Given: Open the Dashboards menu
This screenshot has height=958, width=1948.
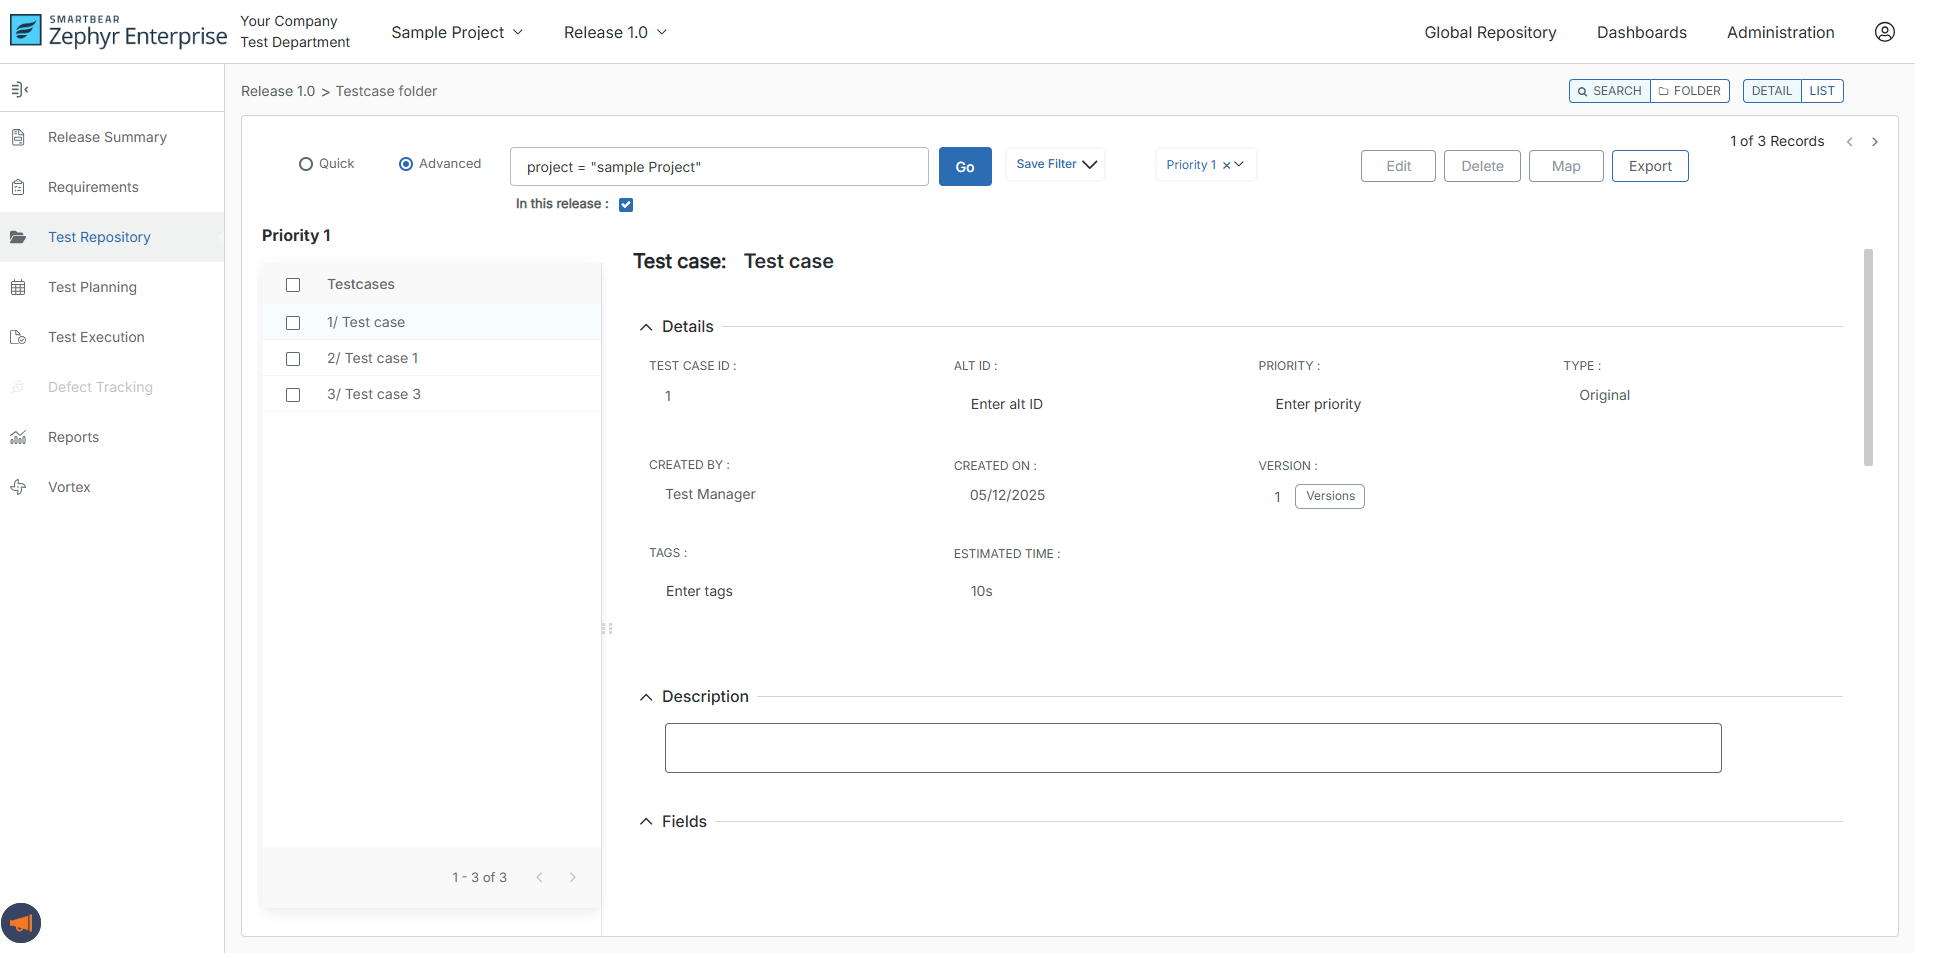Looking at the screenshot, I should click(x=1641, y=32).
